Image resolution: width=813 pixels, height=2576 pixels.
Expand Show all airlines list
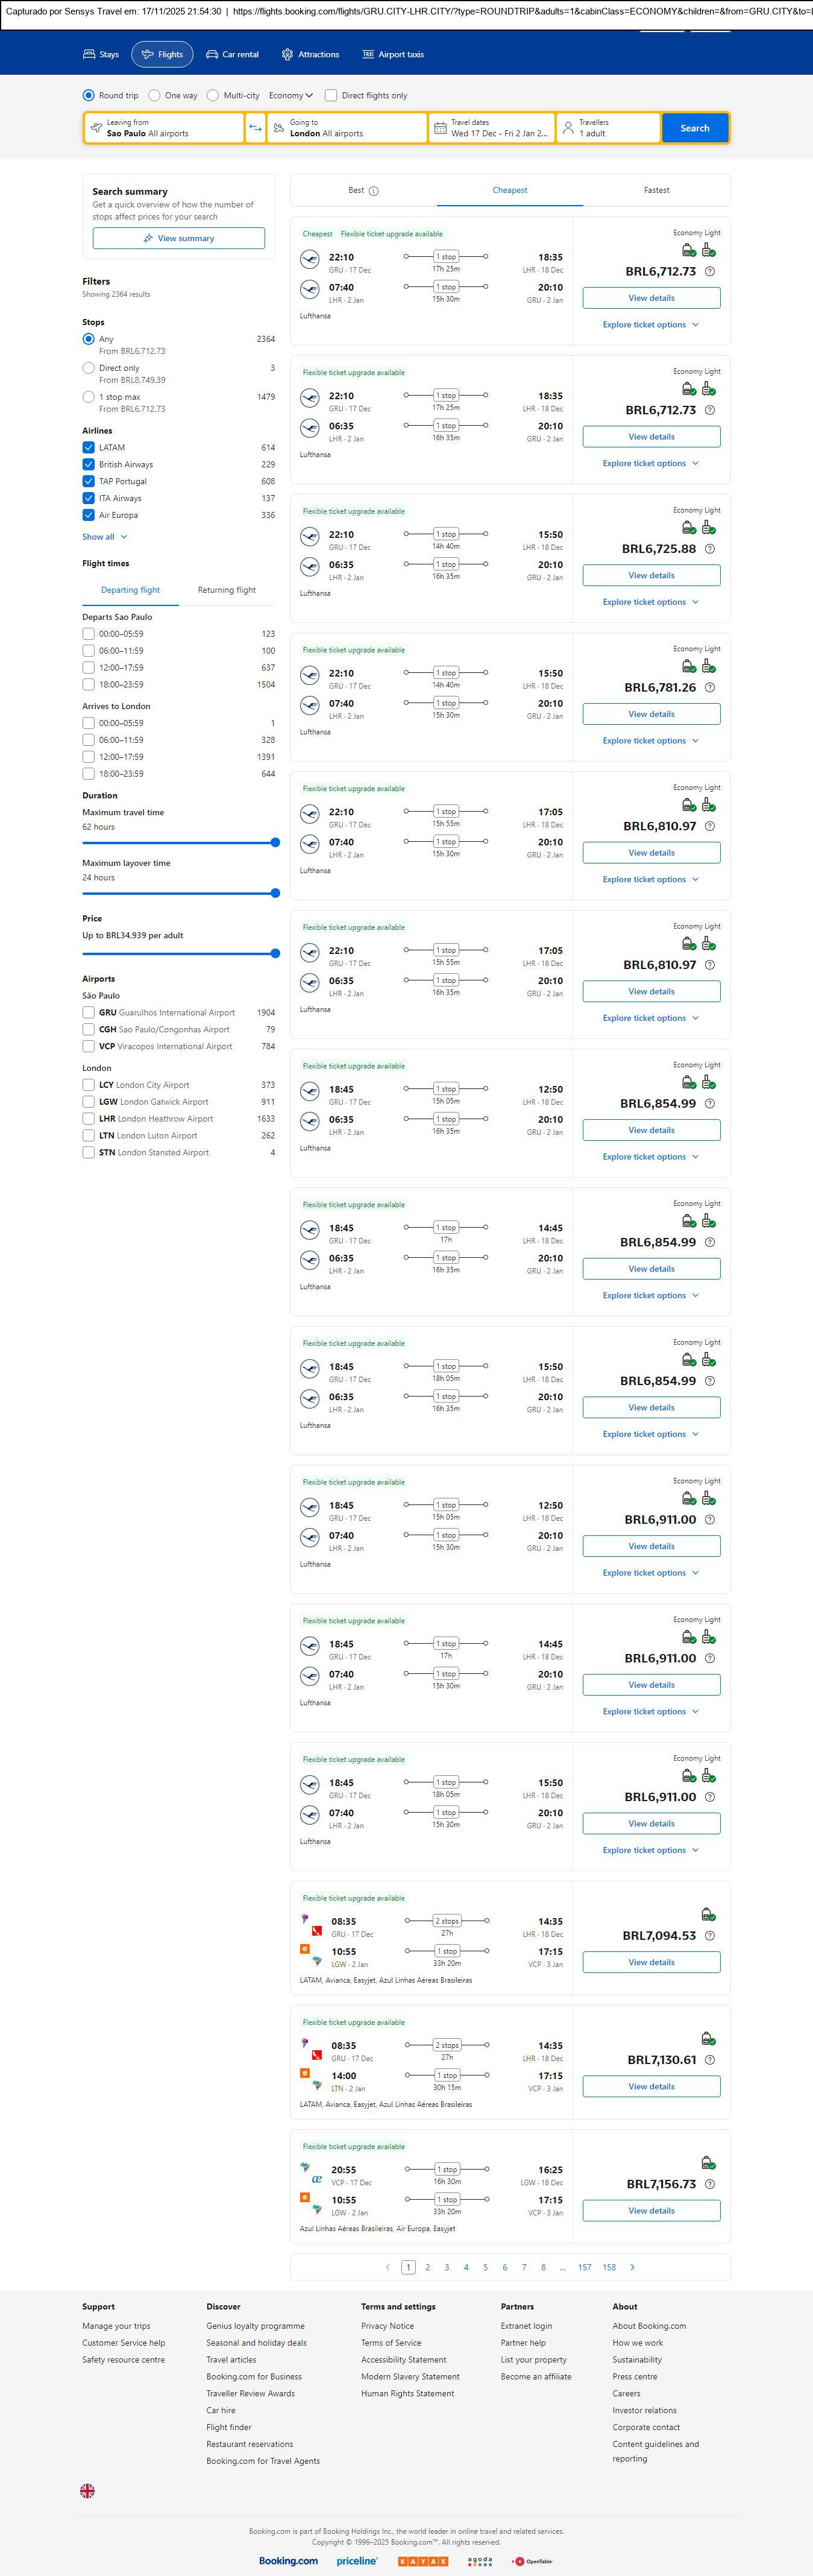pyautogui.click(x=104, y=537)
